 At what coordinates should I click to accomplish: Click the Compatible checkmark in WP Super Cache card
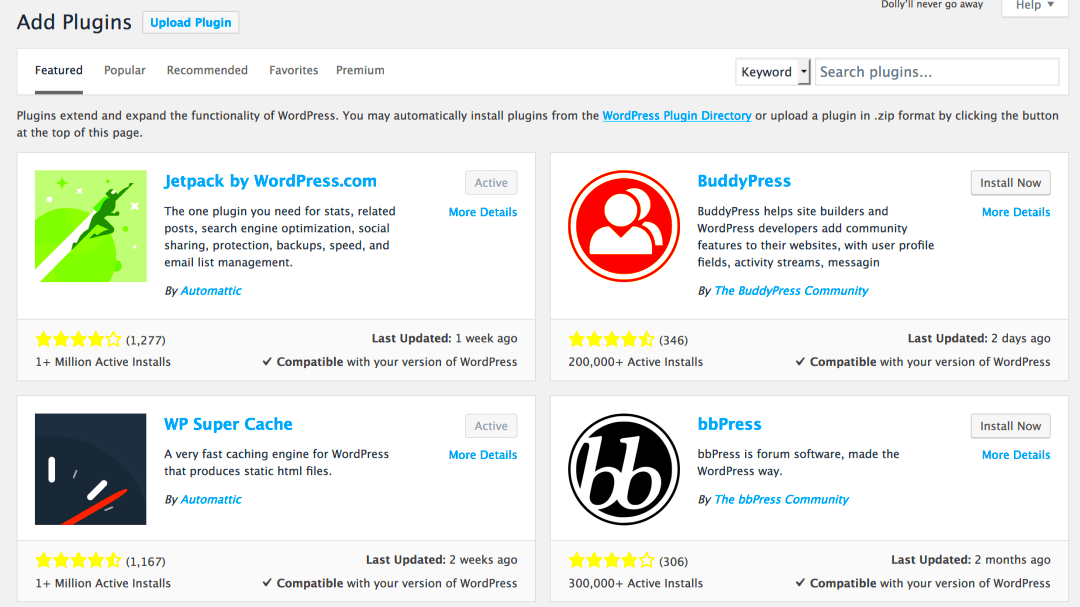click(267, 583)
